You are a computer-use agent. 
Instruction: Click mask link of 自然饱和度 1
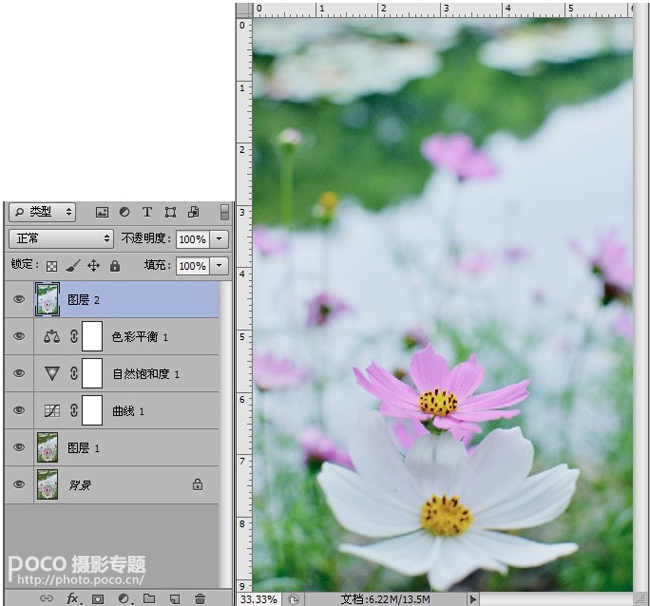[74, 373]
